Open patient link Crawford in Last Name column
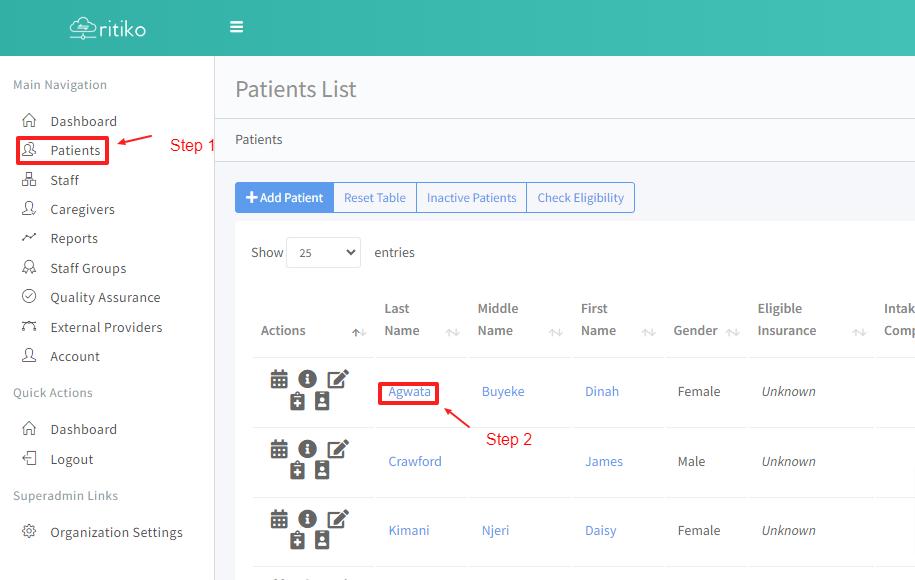The height and width of the screenshot is (580, 915). pyautogui.click(x=415, y=462)
